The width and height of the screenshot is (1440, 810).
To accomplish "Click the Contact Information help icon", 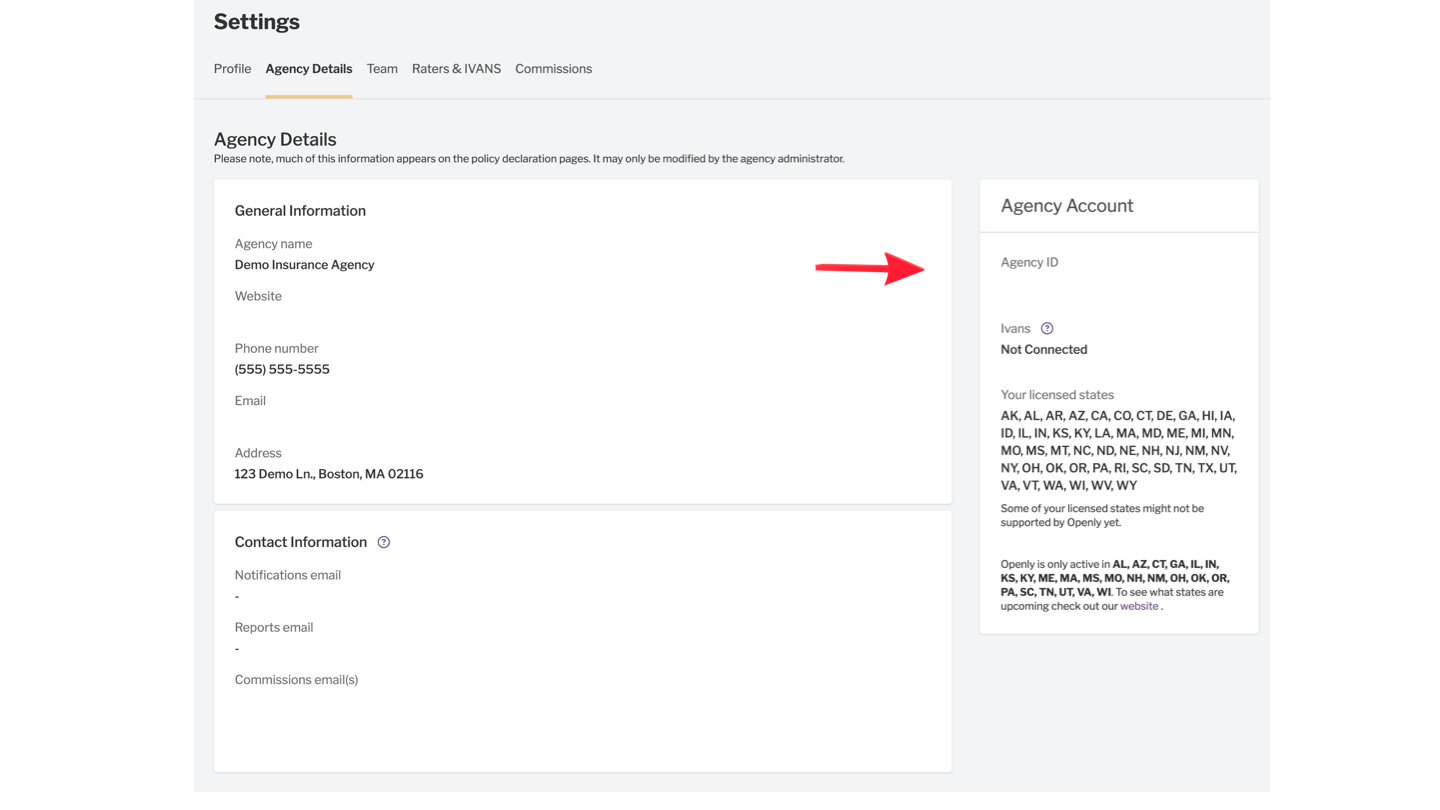I will [x=383, y=542].
